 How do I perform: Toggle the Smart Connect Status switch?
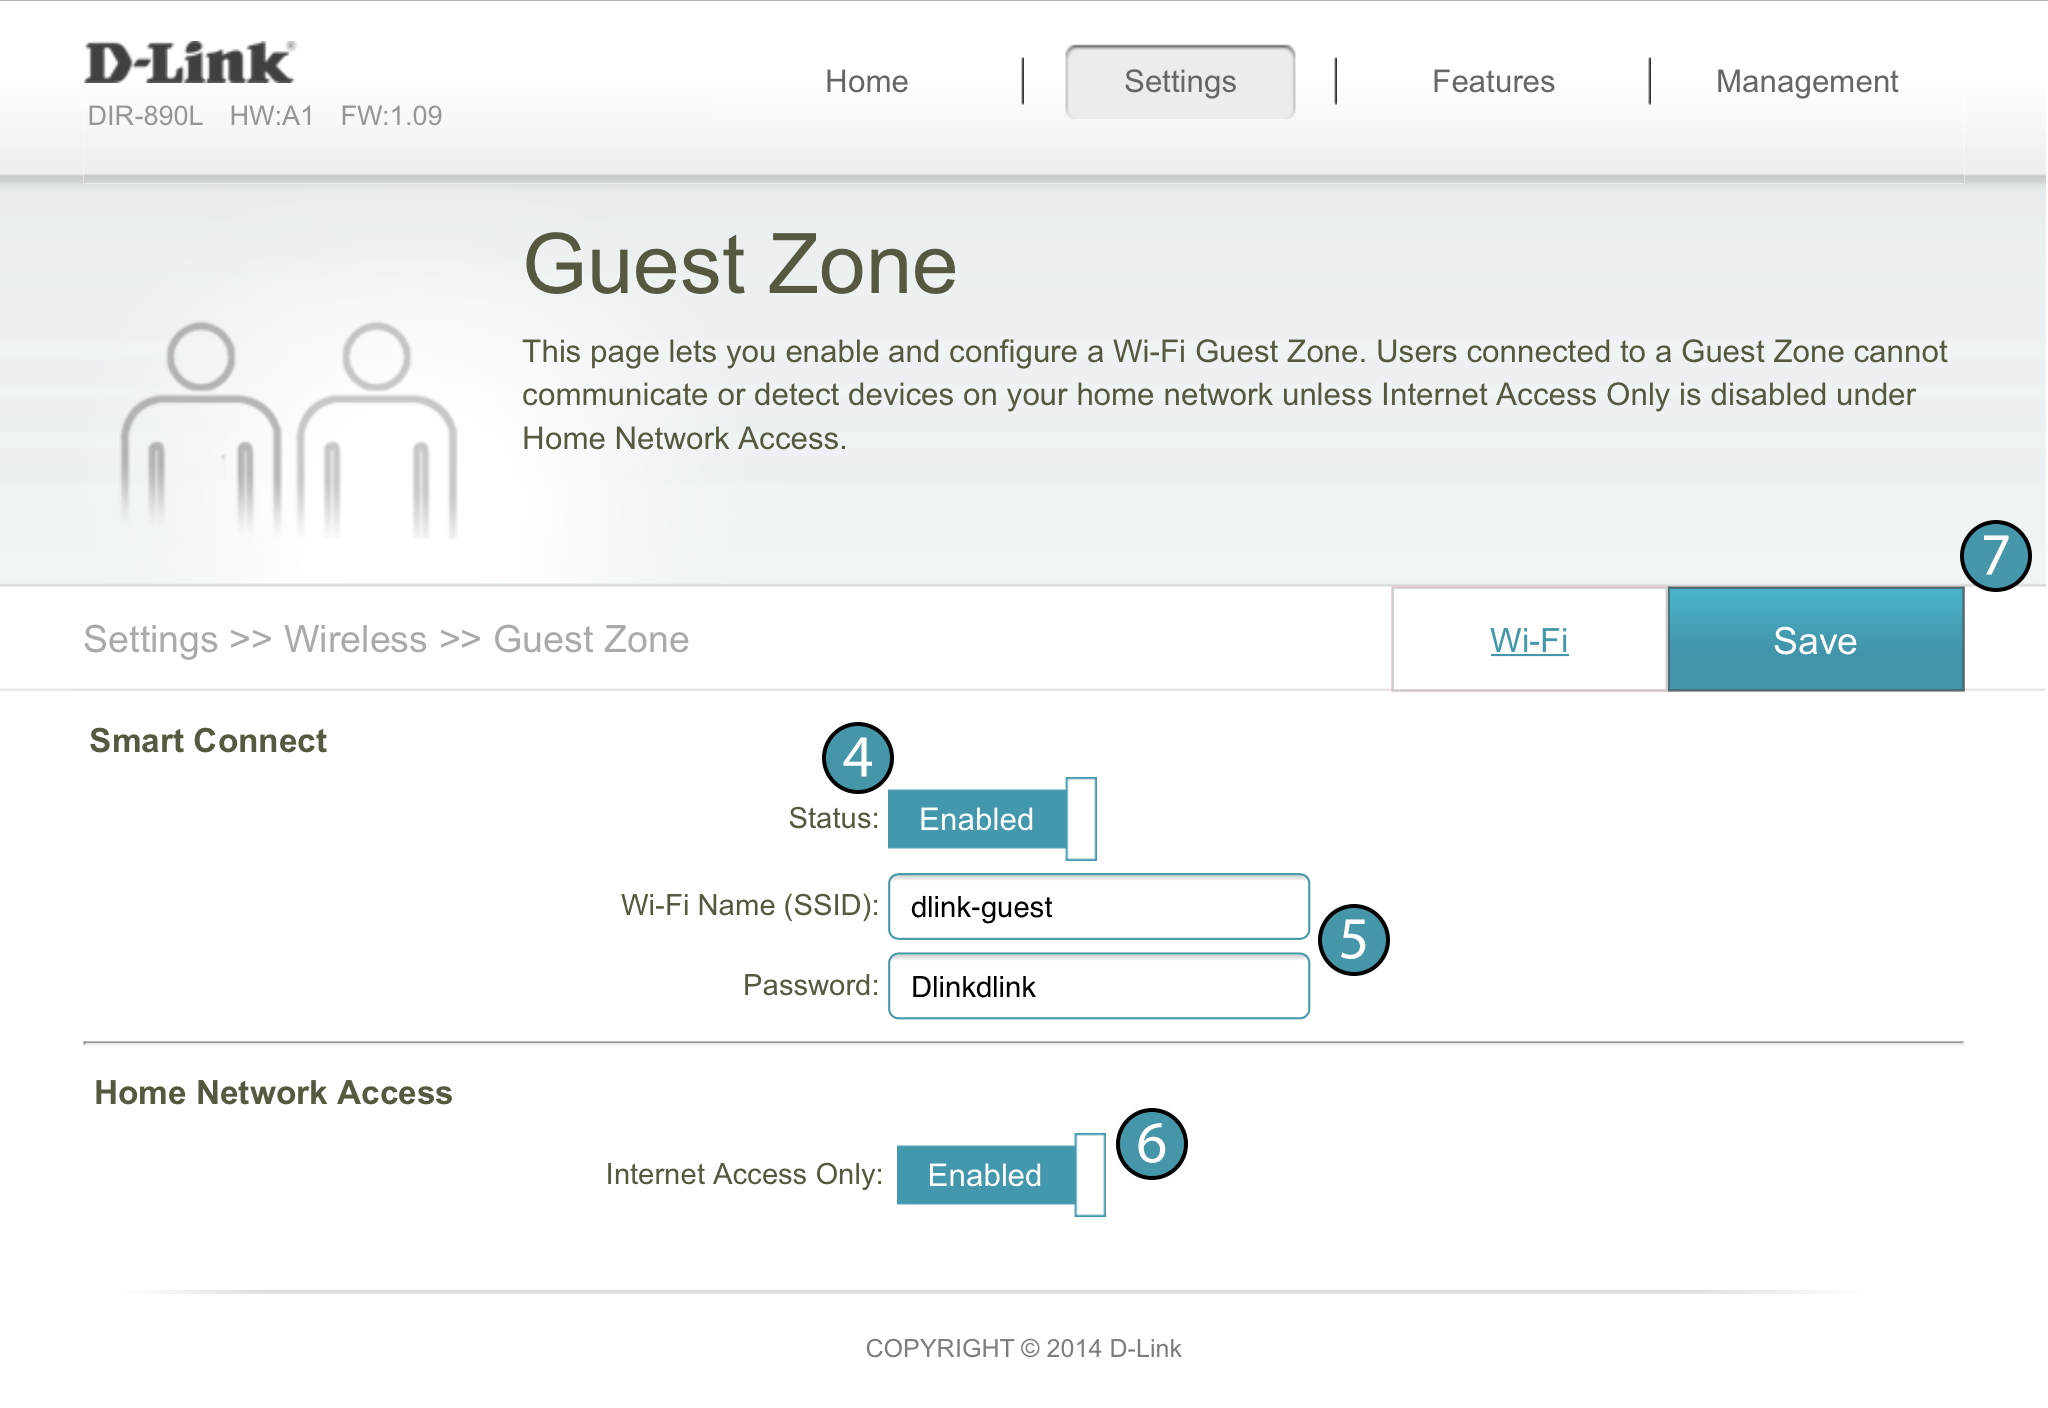click(992, 819)
